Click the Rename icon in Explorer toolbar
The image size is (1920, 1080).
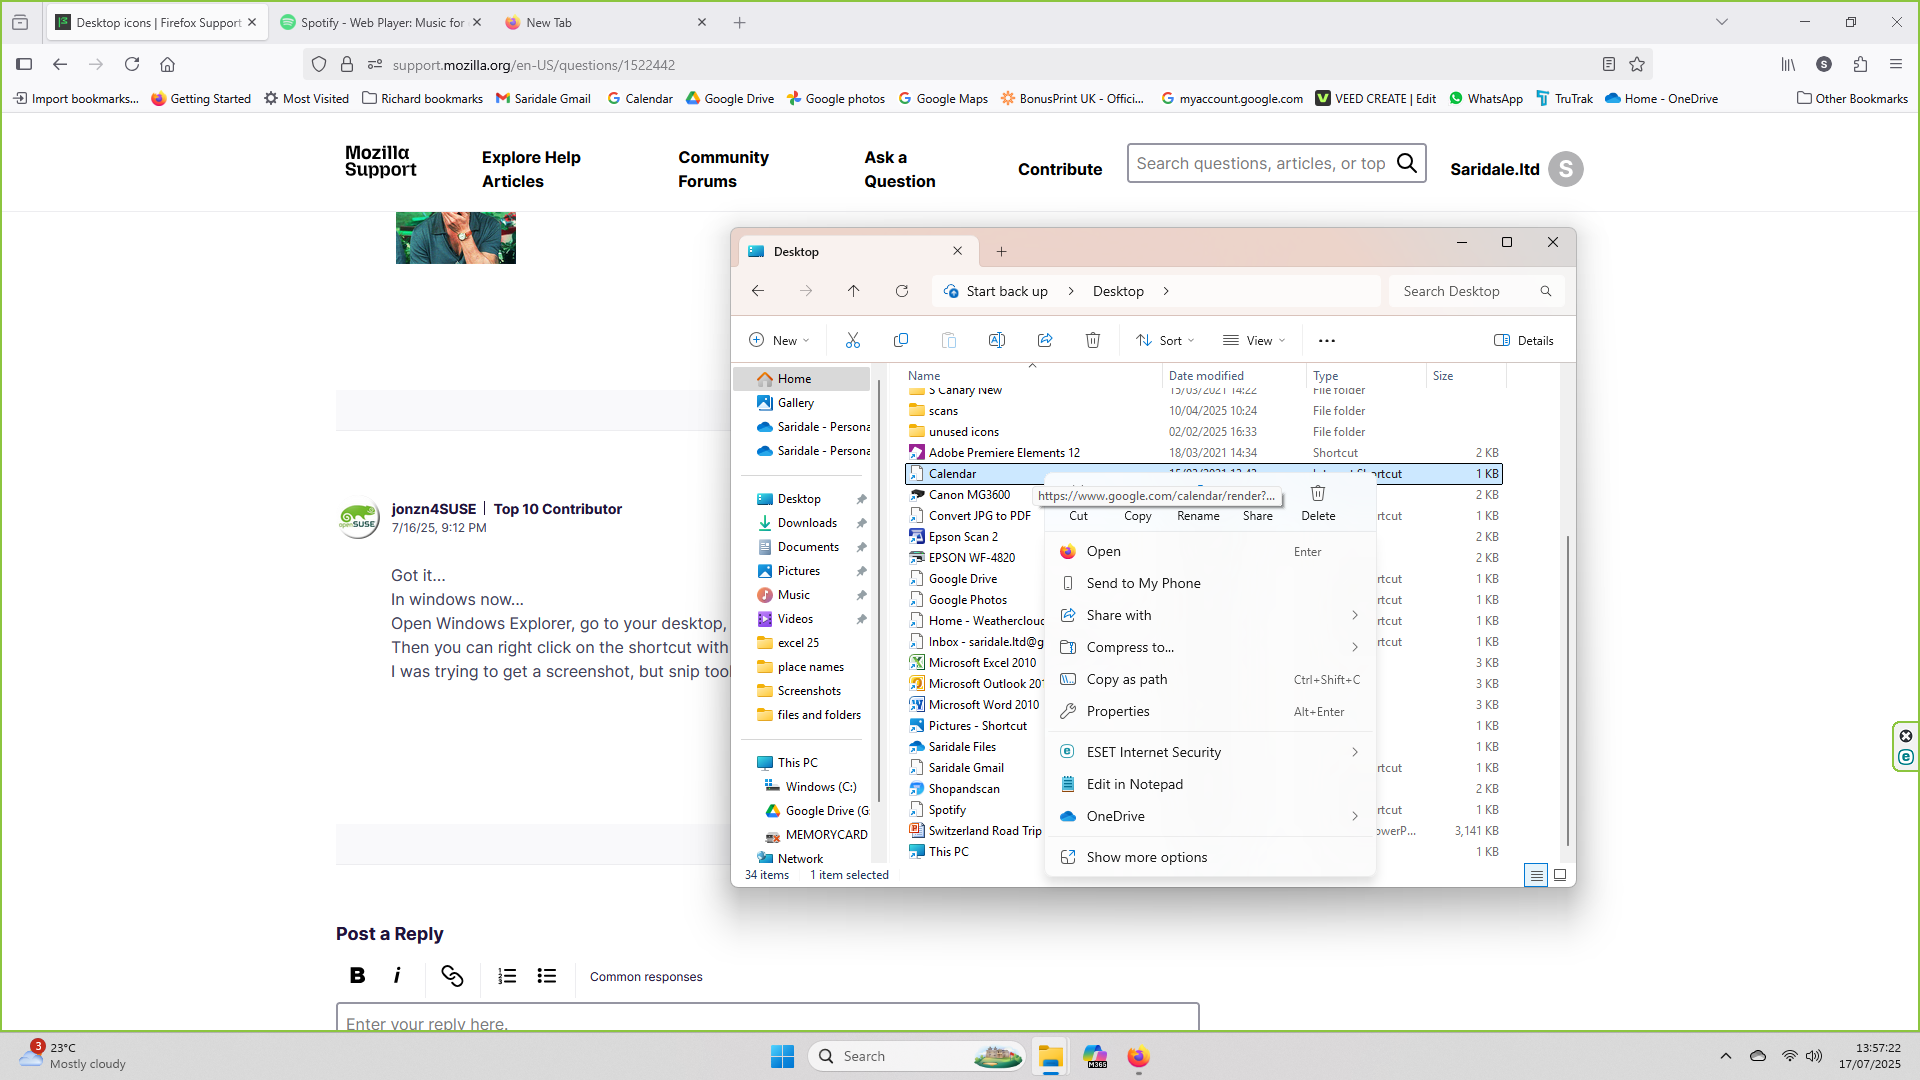pyautogui.click(x=997, y=340)
